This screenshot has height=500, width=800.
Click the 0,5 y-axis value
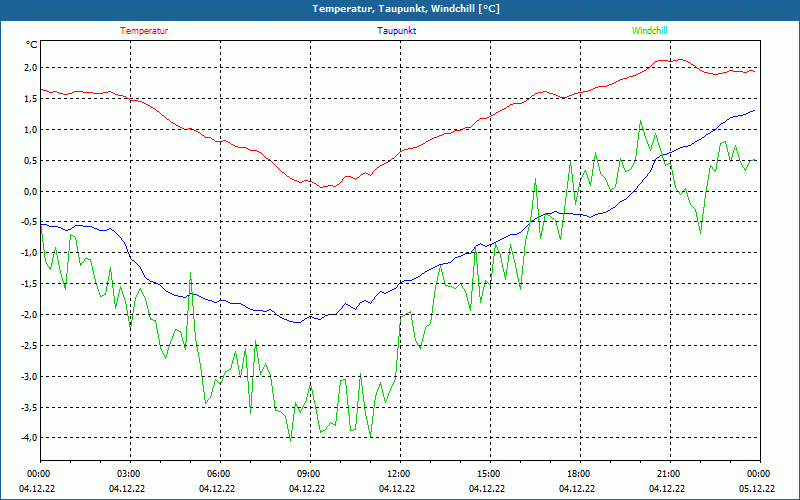click(31, 161)
